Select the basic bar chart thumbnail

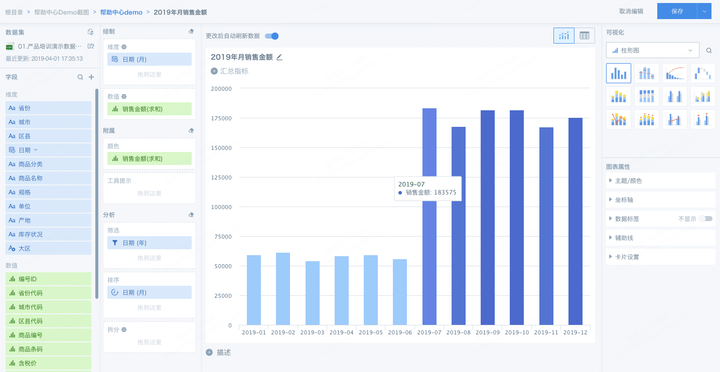pyautogui.click(x=619, y=73)
